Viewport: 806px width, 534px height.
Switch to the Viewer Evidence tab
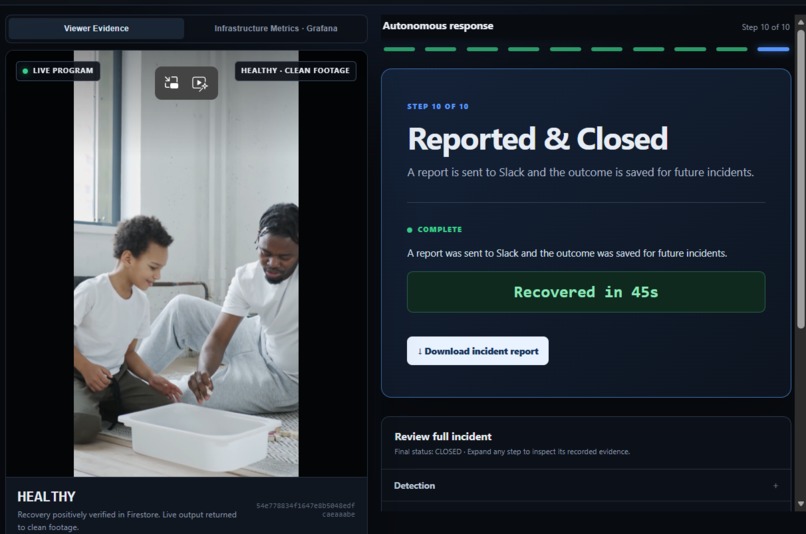click(96, 28)
